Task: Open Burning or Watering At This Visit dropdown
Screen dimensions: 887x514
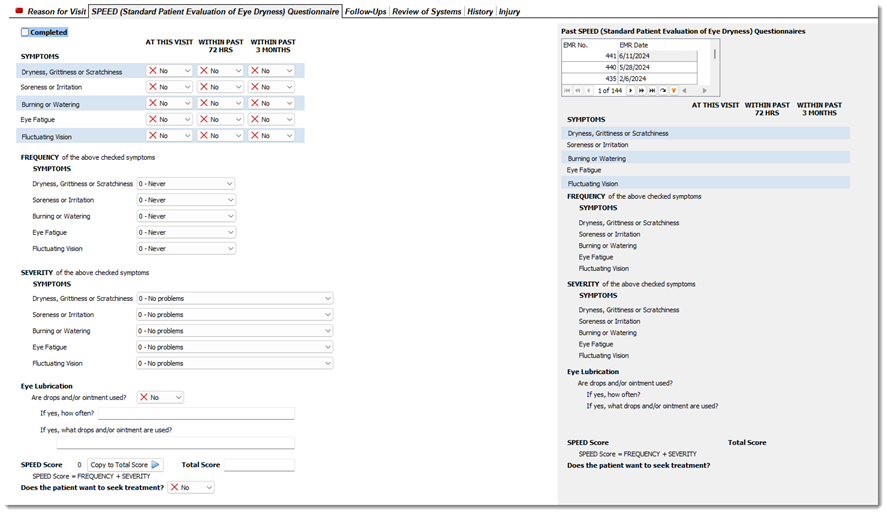Action: (x=170, y=103)
